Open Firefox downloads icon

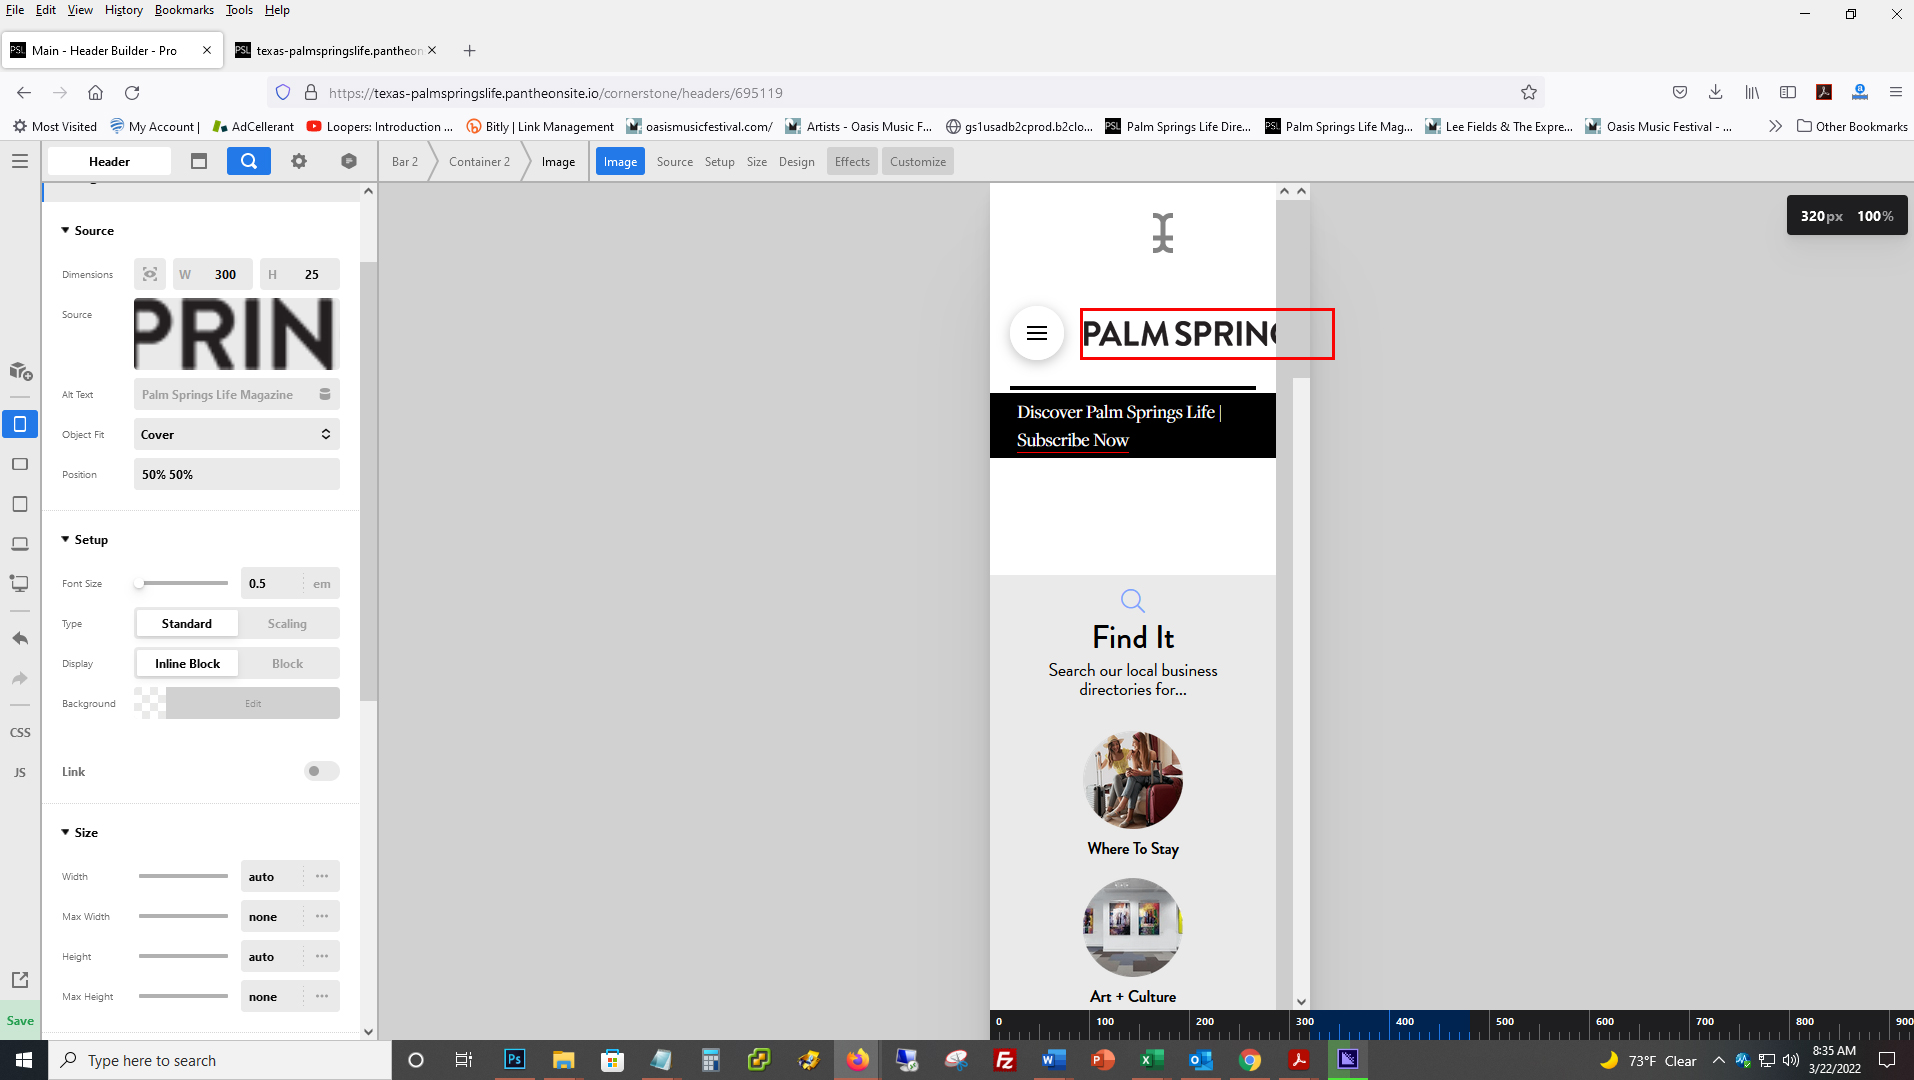pyautogui.click(x=1716, y=92)
